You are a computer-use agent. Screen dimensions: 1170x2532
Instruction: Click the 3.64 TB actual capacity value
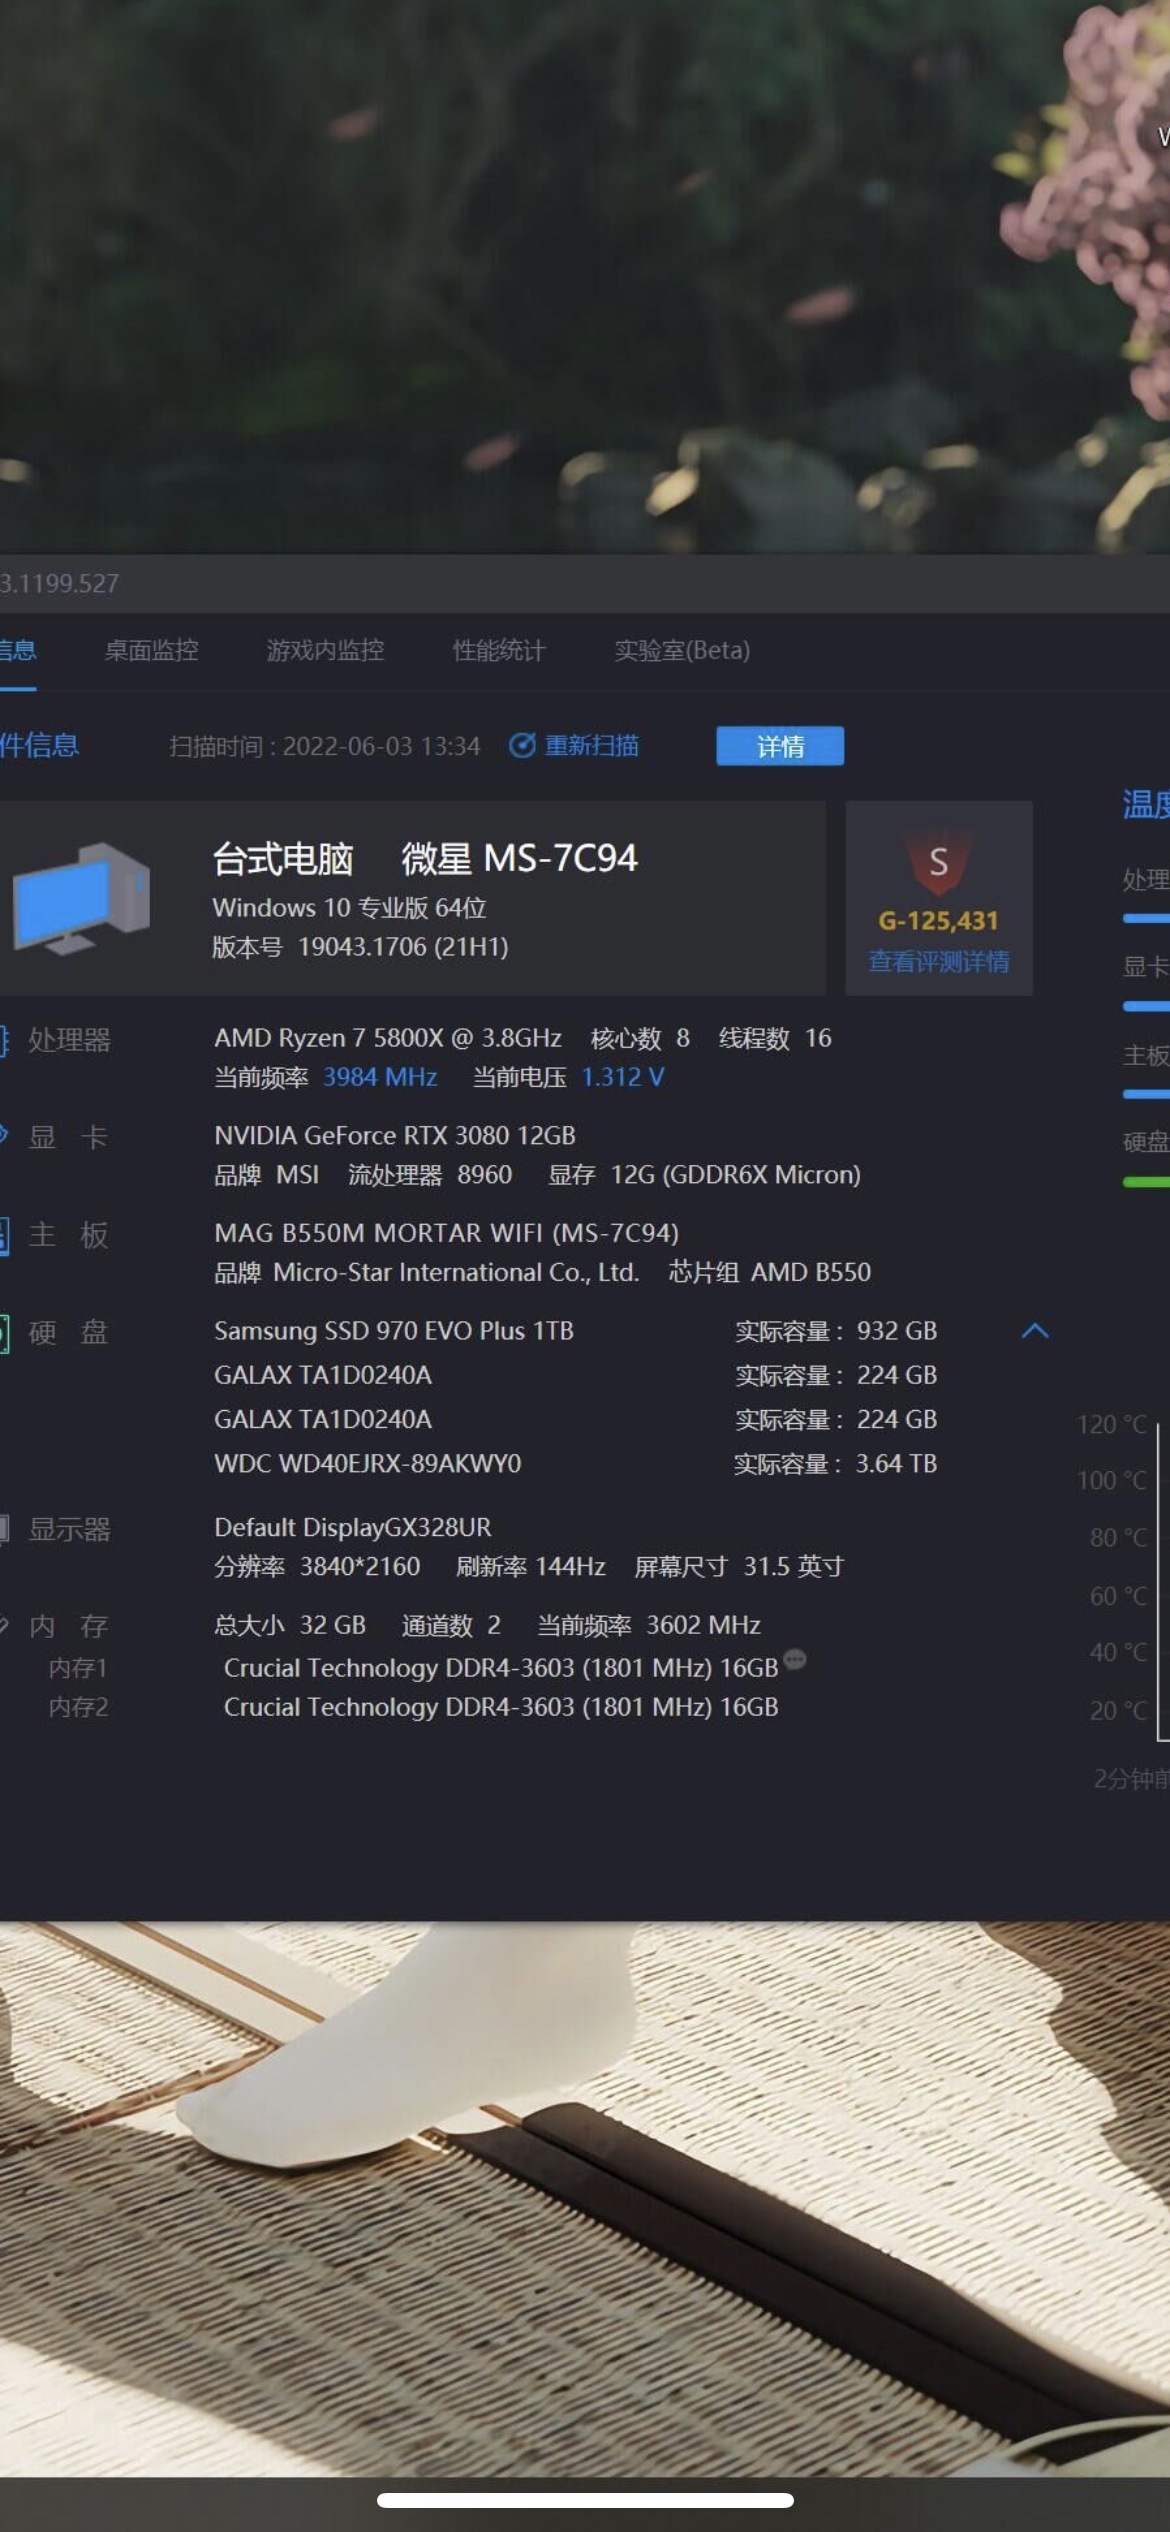point(896,1464)
